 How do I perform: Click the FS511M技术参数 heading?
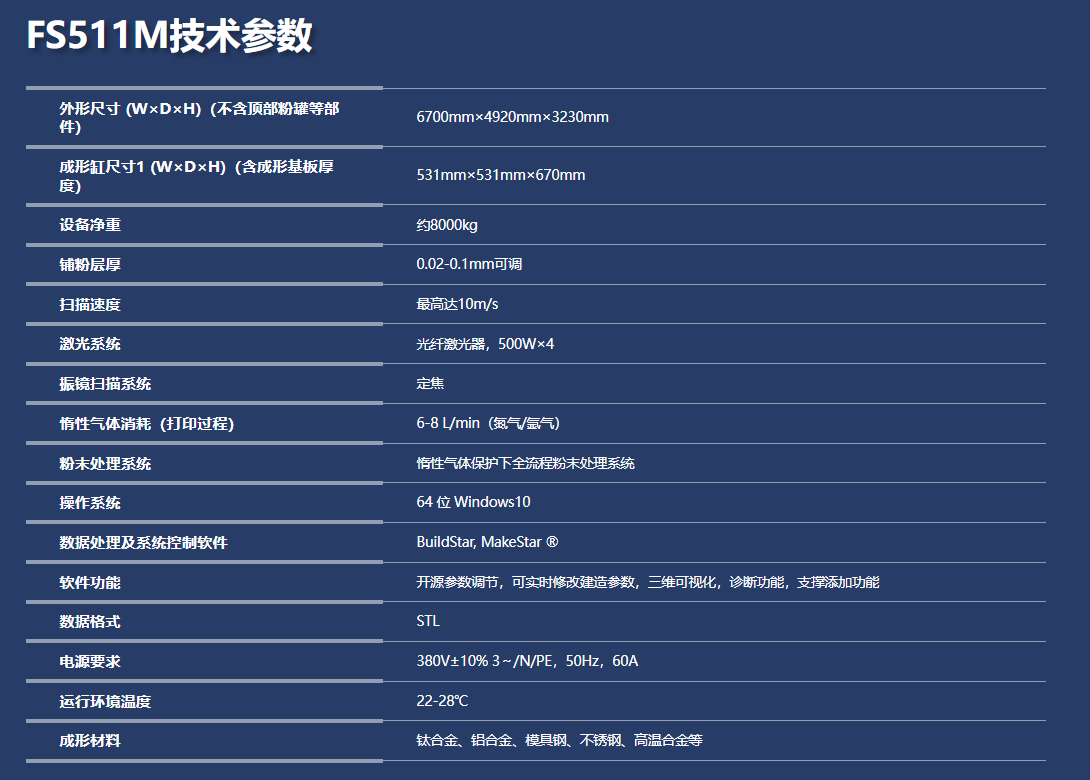(169, 36)
